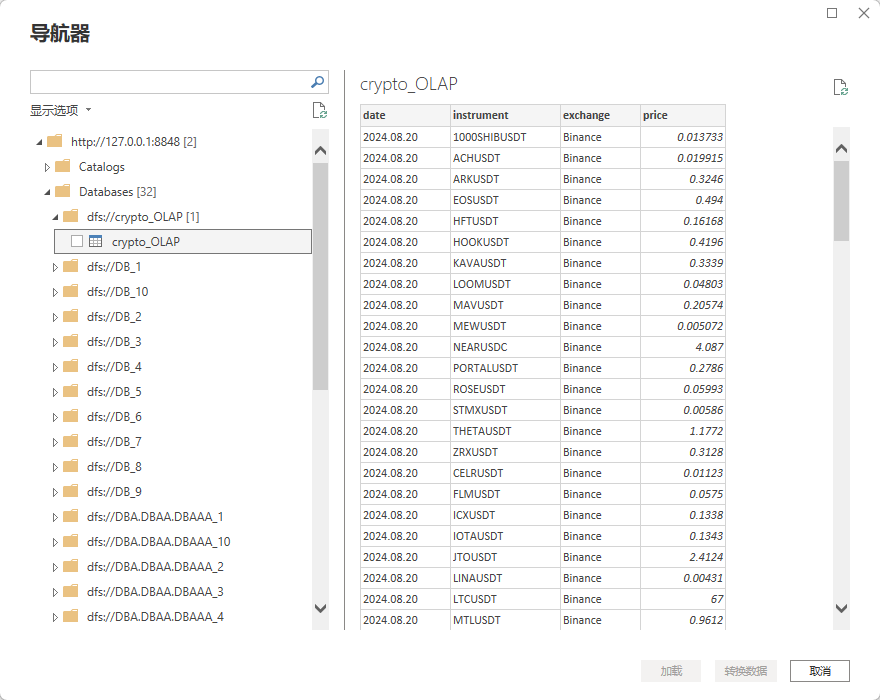The width and height of the screenshot is (880, 700).
Task: Collapse the Databases [32] node
Action: tap(46, 192)
